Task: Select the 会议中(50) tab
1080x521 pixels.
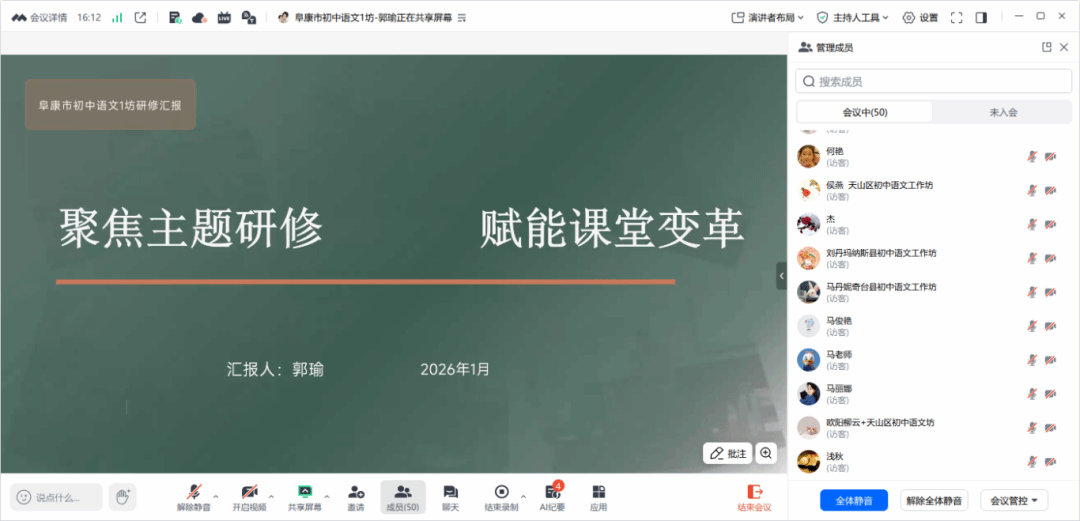Action: (x=865, y=112)
